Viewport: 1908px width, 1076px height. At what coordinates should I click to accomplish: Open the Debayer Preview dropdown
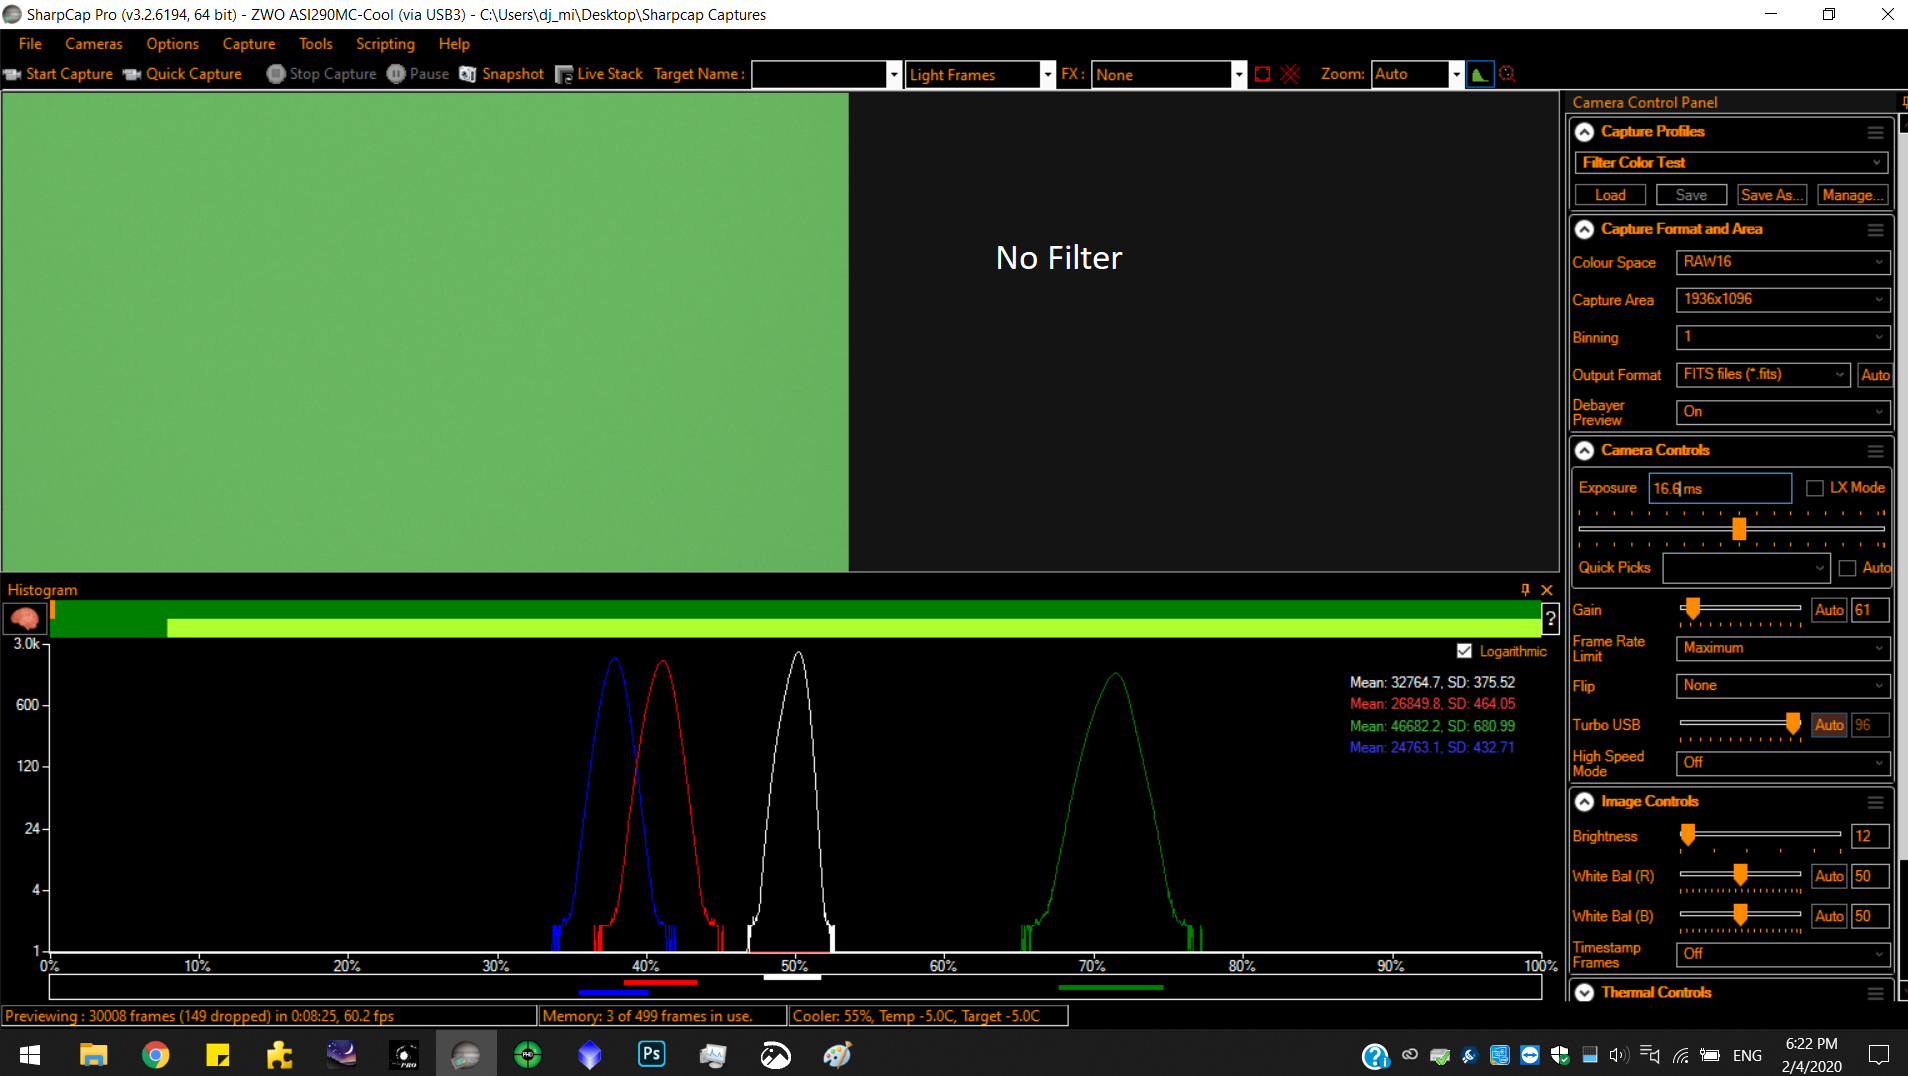[1783, 412]
